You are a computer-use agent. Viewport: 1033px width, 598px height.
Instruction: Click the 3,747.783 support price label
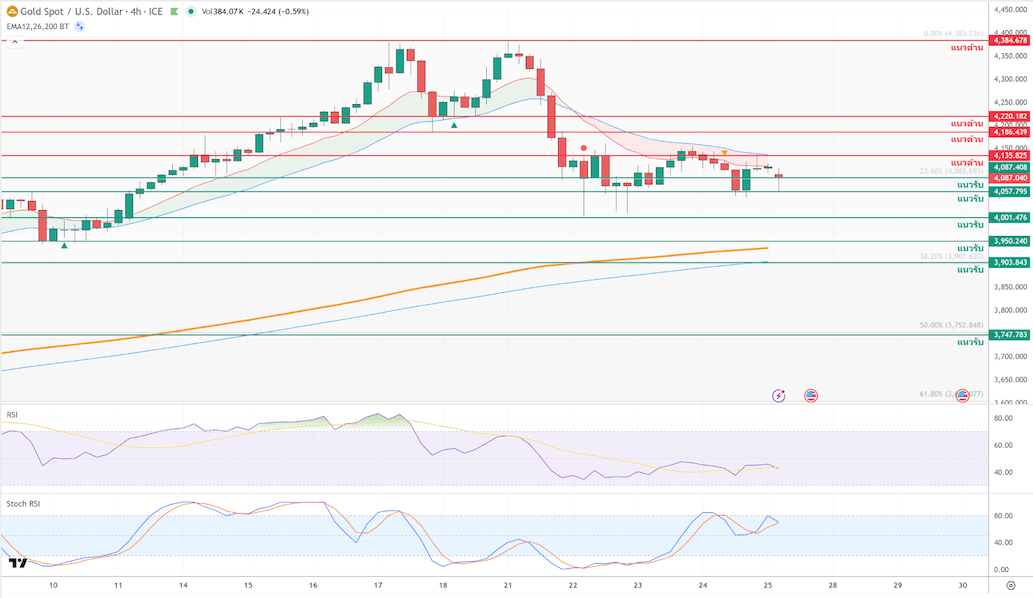(1009, 335)
